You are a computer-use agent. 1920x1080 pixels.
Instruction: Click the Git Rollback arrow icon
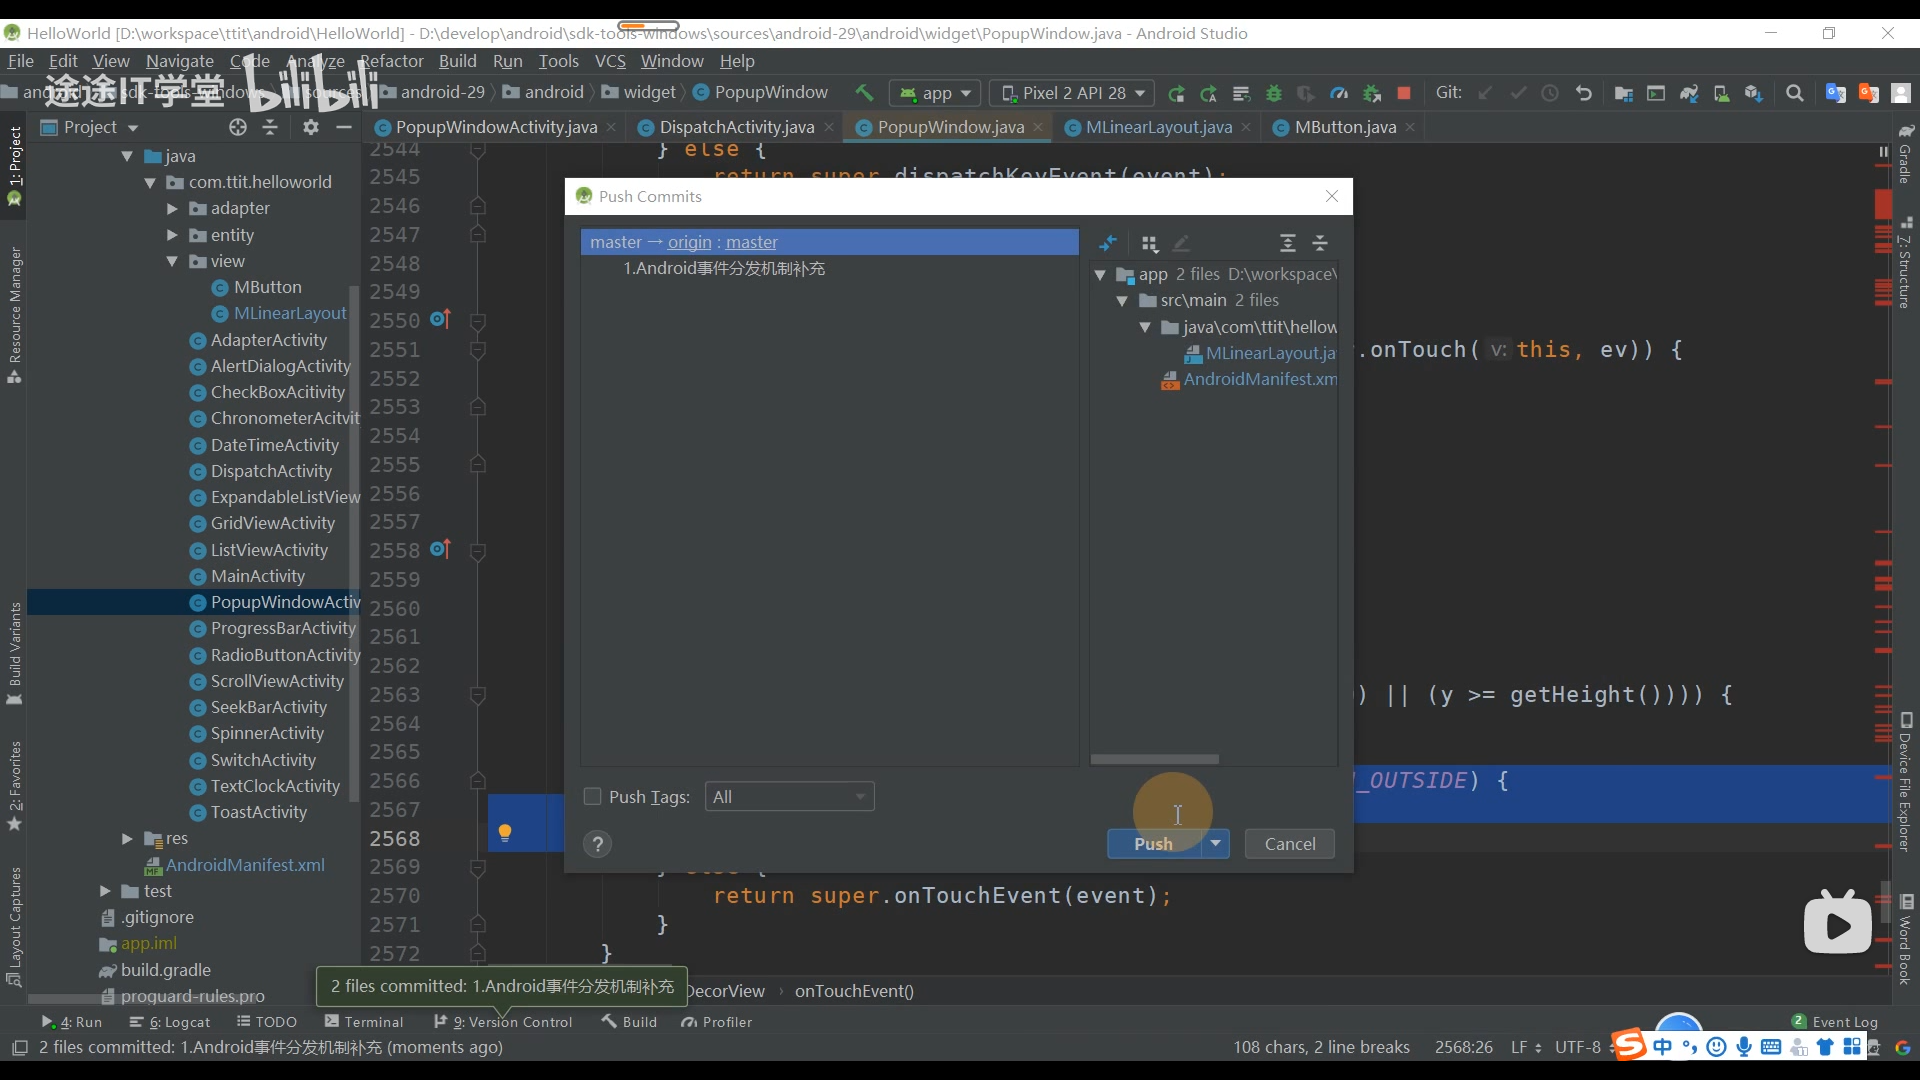pyautogui.click(x=1583, y=93)
